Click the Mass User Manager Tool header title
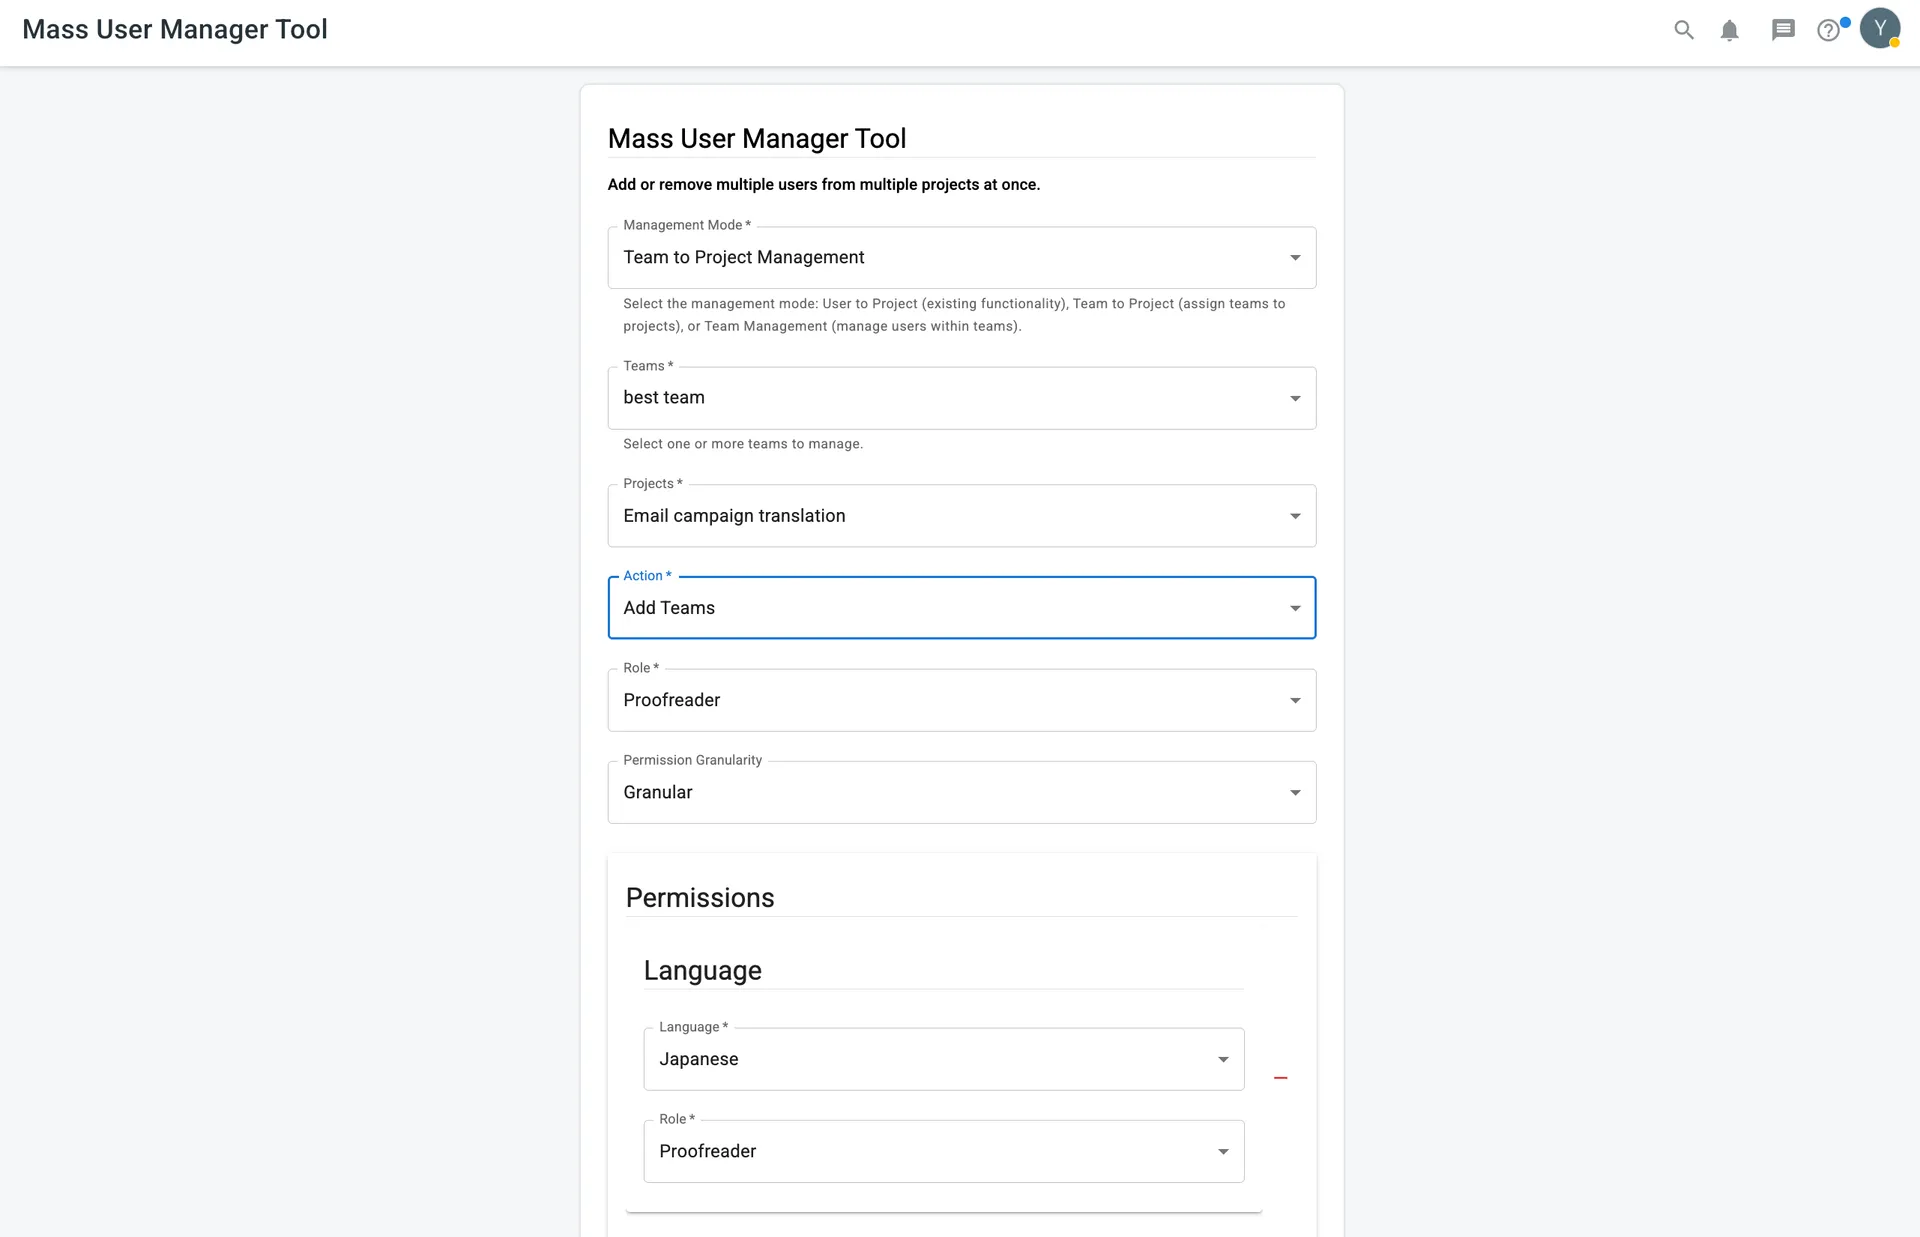Viewport: 1920px width, 1237px height. 175,30
